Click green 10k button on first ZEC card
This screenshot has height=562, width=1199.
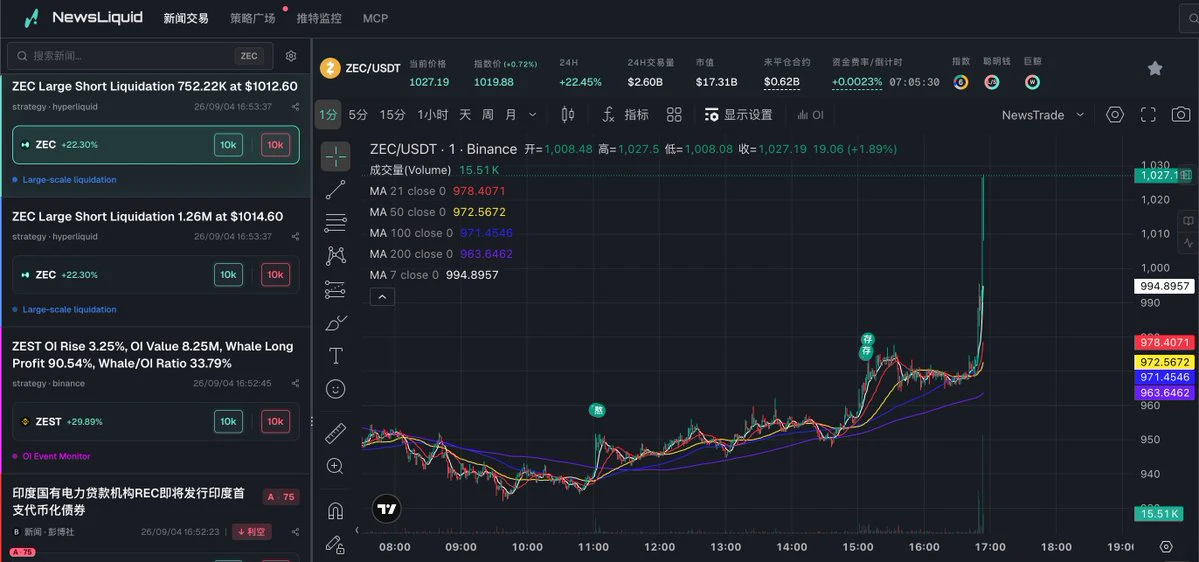228,145
